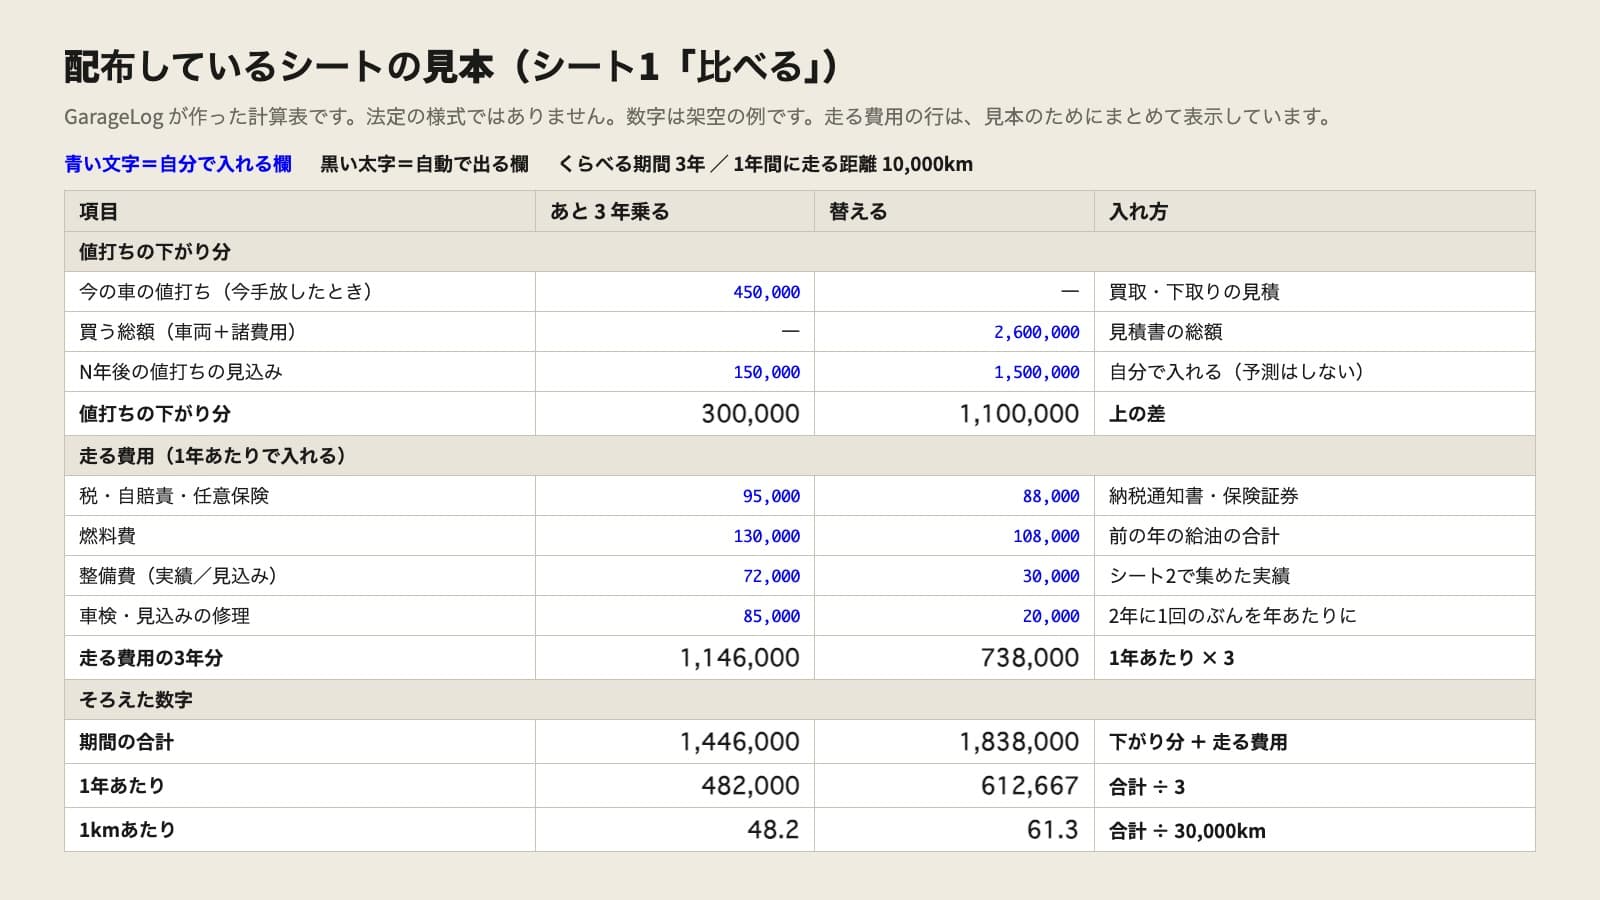Click 88,000 in the 税・自賠責・任意保険 row
This screenshot has width=1600, height=900.
[1051, 496]
